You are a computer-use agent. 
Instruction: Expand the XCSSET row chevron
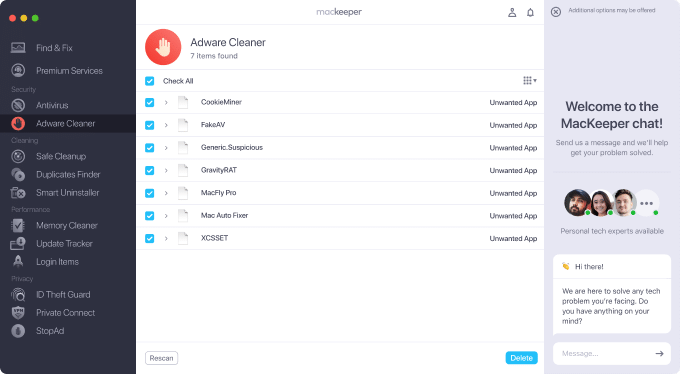166,238
